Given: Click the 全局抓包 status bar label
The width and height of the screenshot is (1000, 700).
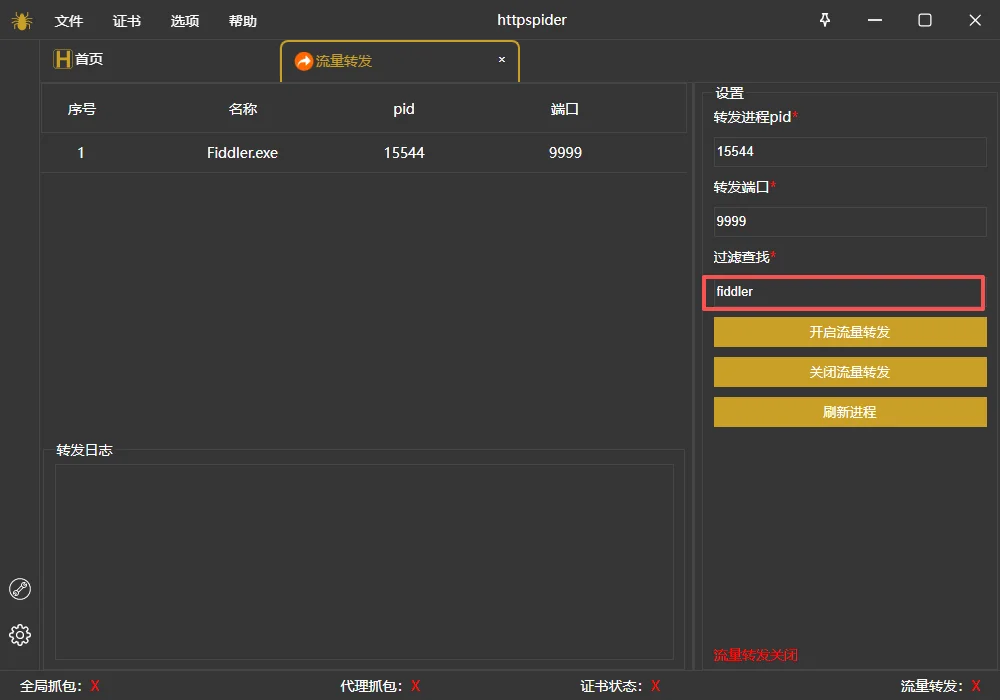Looking at the screenshot, I should [50, 686].
